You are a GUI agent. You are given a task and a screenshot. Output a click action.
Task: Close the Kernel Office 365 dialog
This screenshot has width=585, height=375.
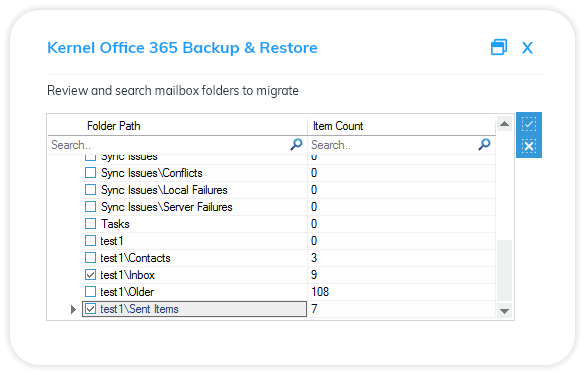pyautogui.click(x=527, y=48)
